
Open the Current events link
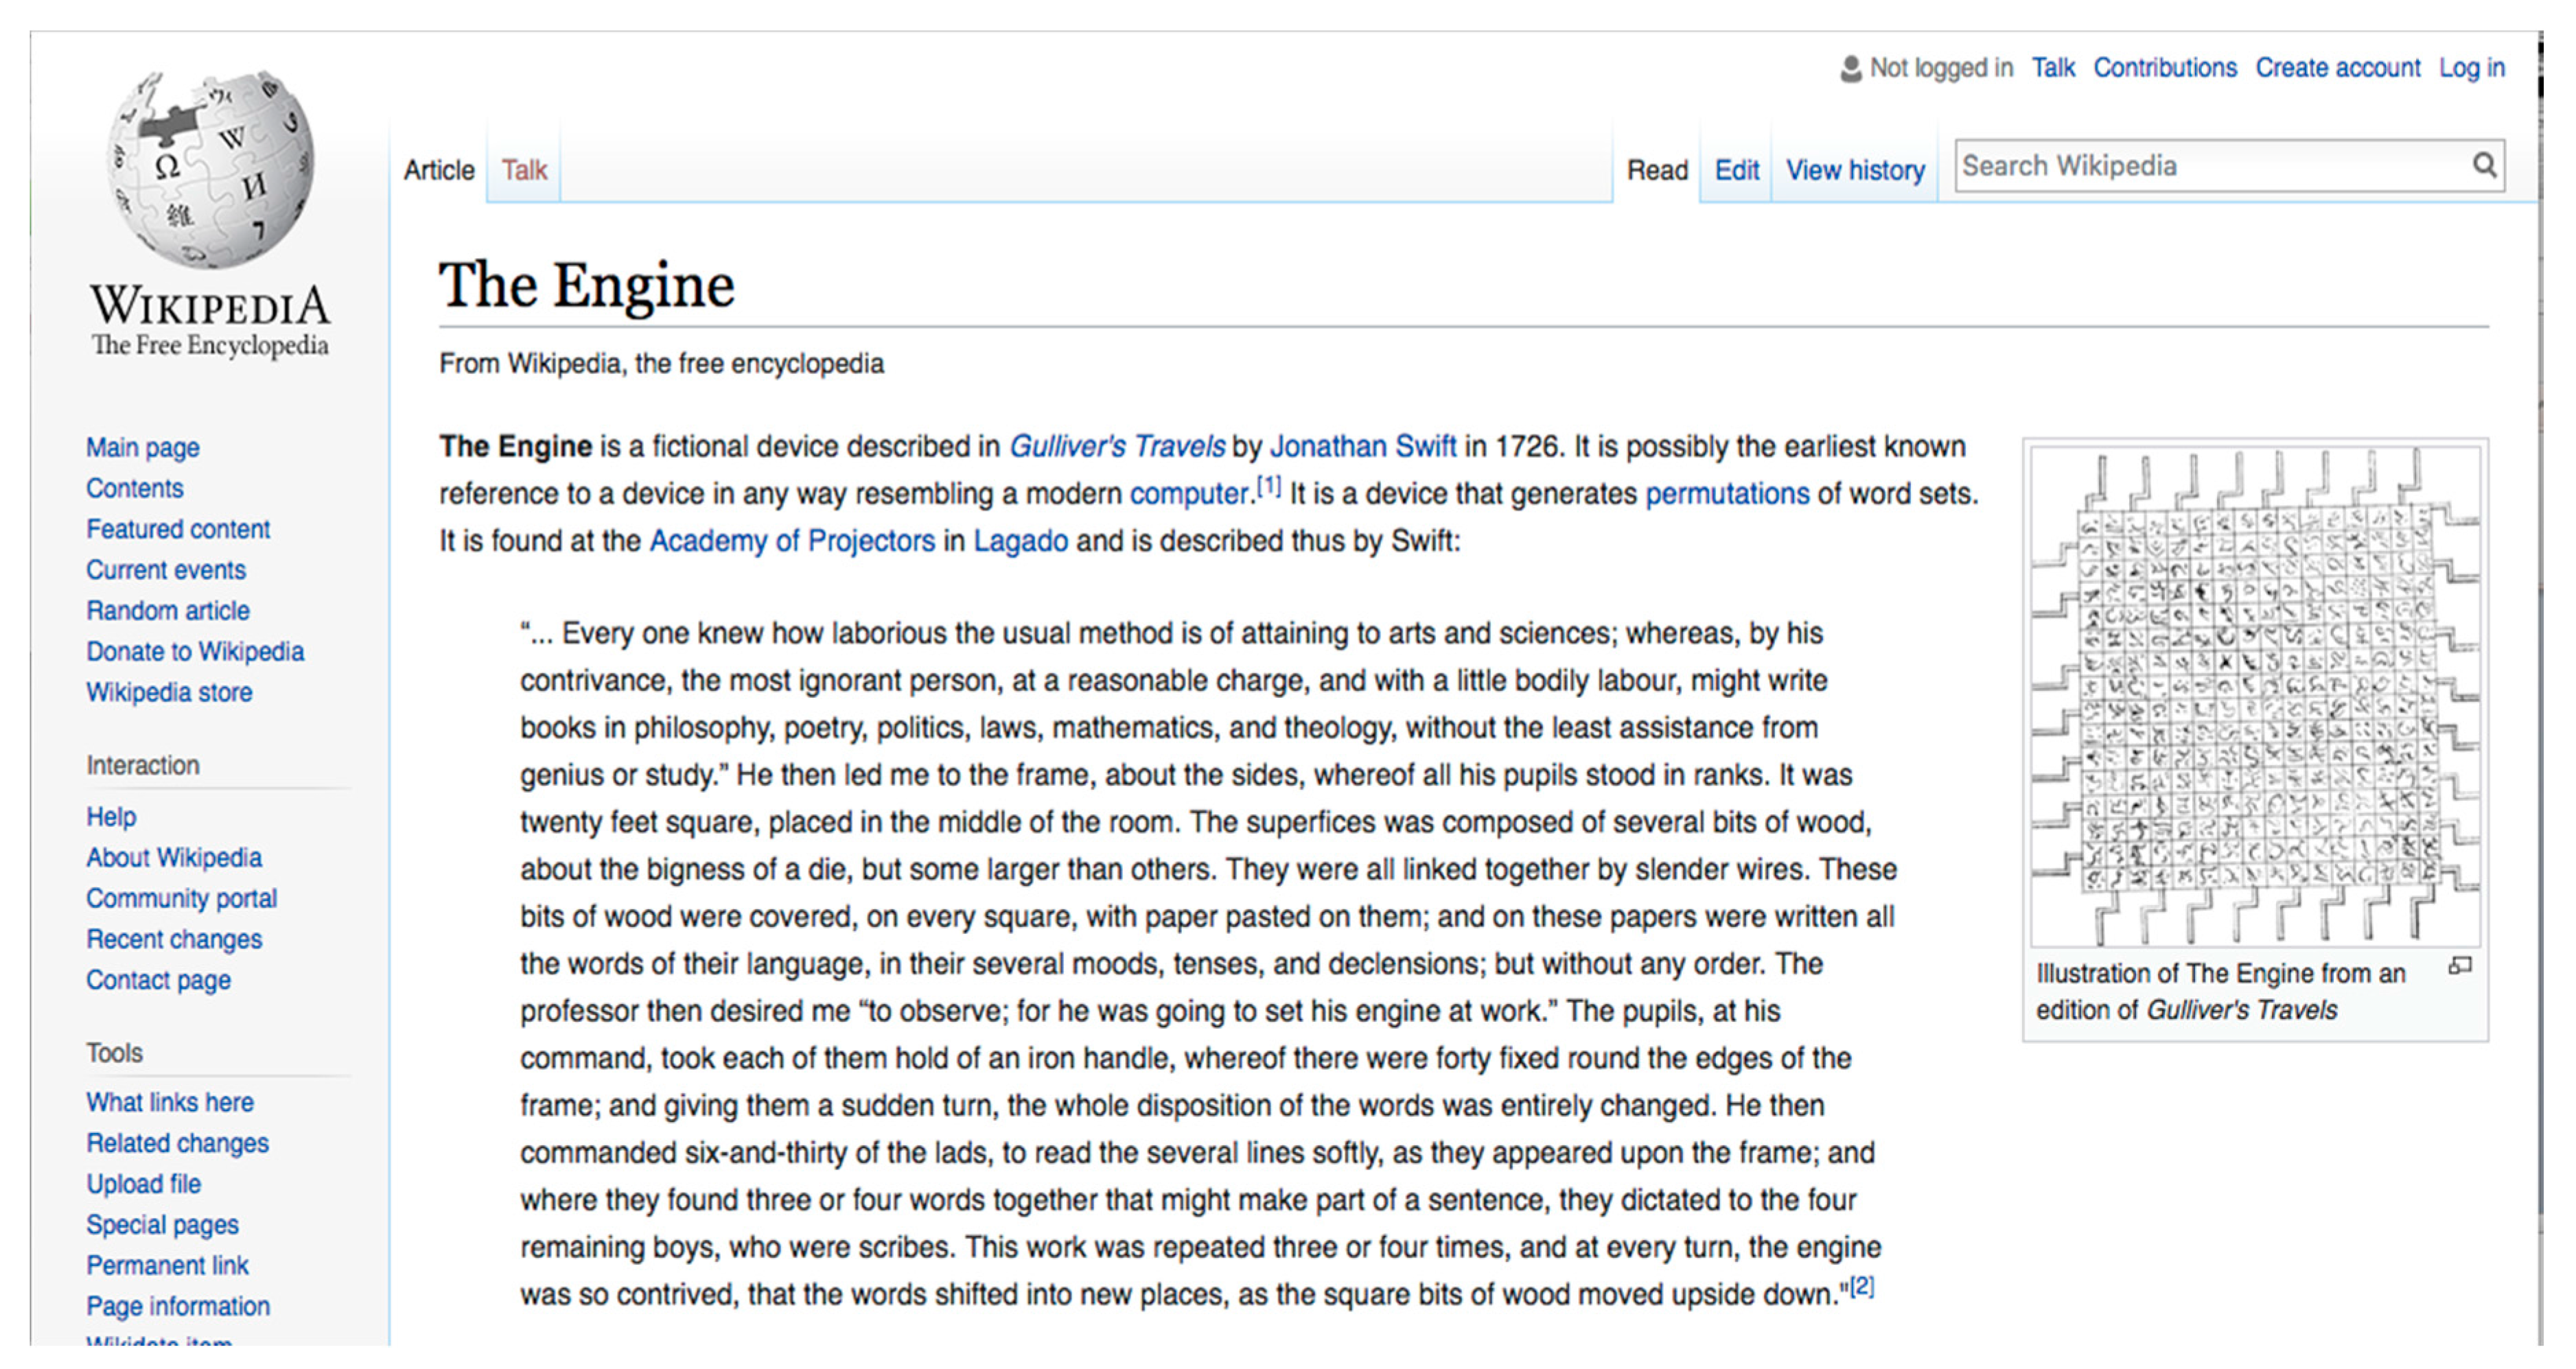coord(166,570)
